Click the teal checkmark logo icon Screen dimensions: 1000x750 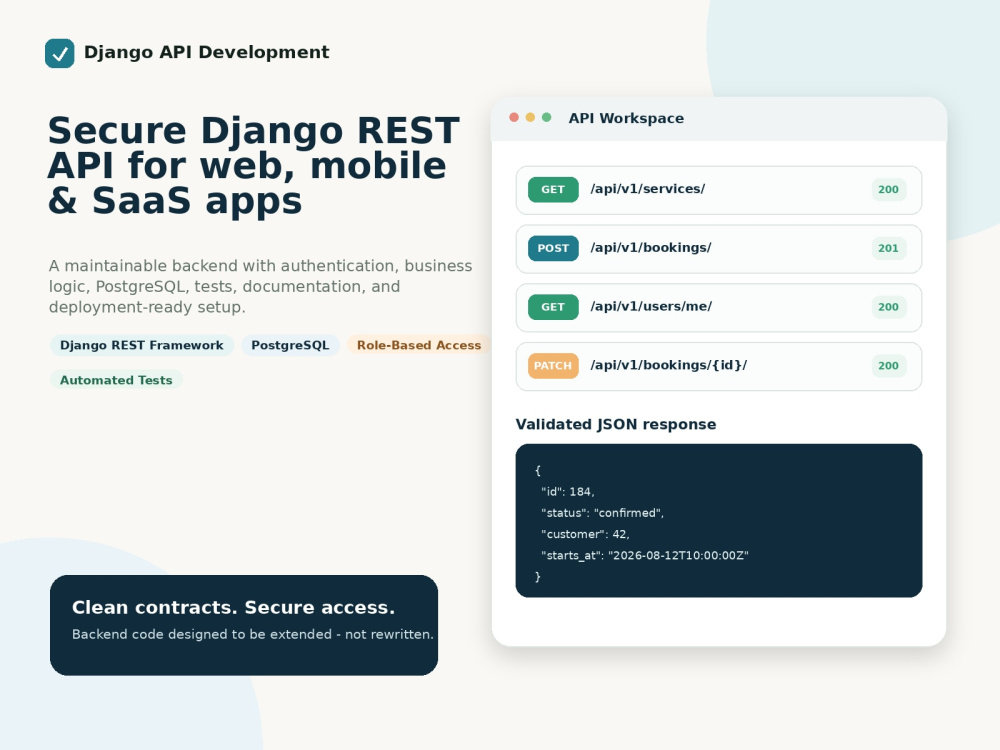pos(59,54)
